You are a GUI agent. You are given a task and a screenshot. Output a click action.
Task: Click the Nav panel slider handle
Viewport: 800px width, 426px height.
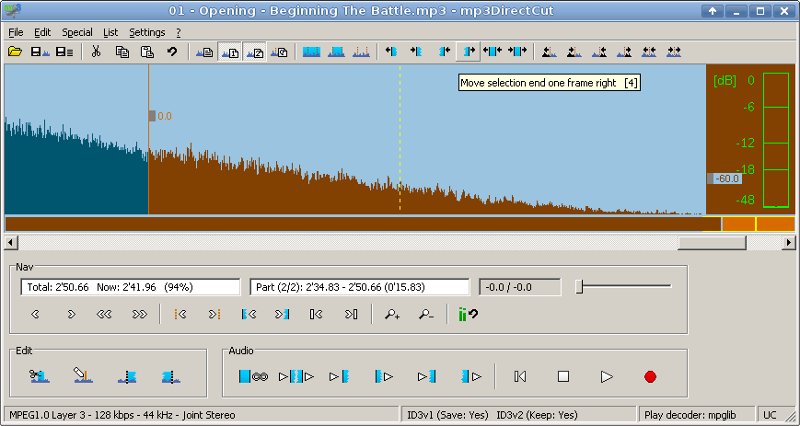coord(579,287)
